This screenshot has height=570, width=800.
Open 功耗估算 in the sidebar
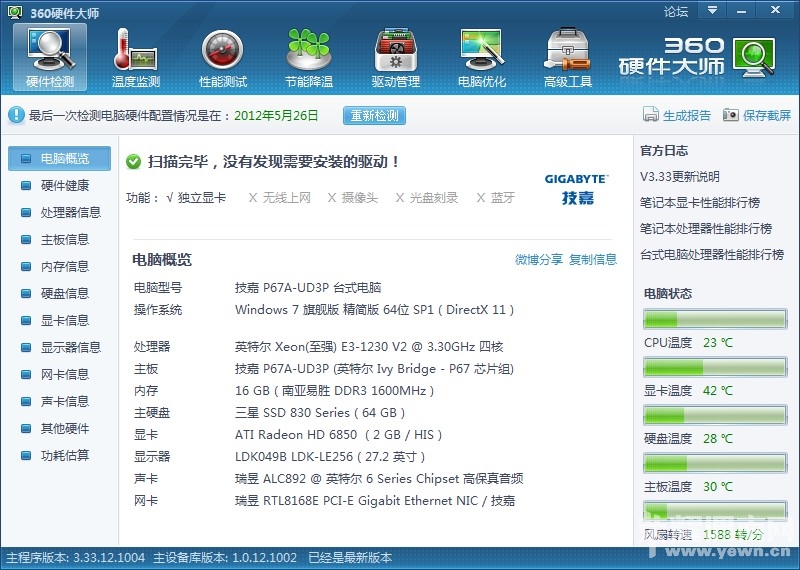64,456
